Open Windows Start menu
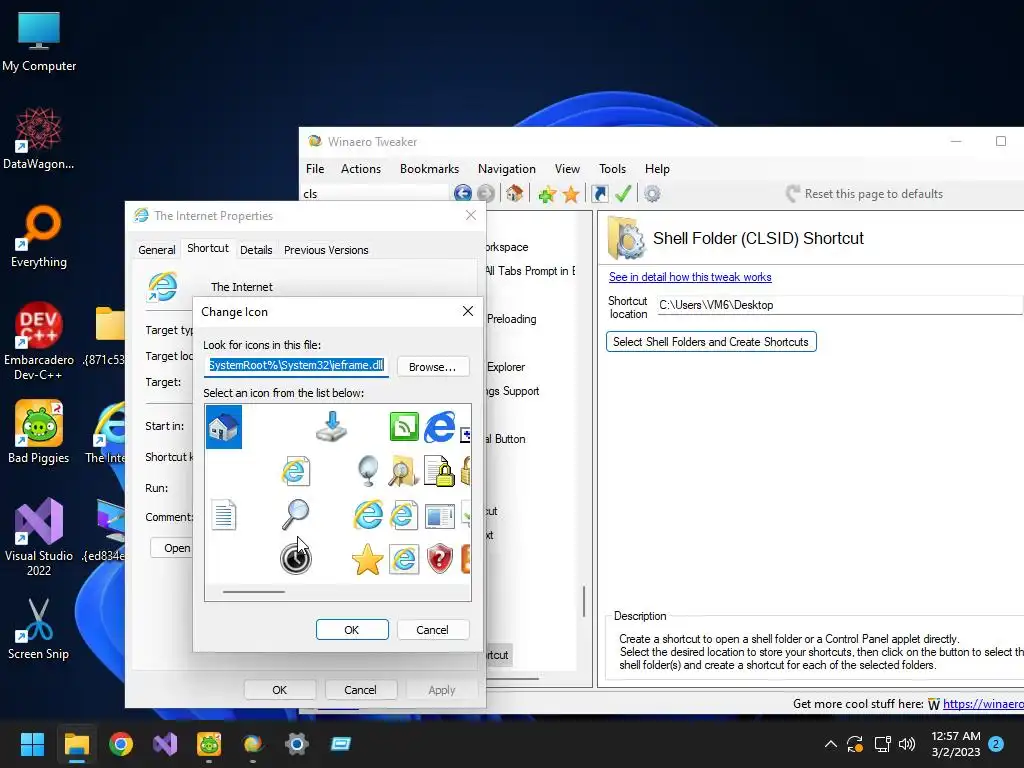This screenshot has width=1024, height=768. click(x=32, y=744)
